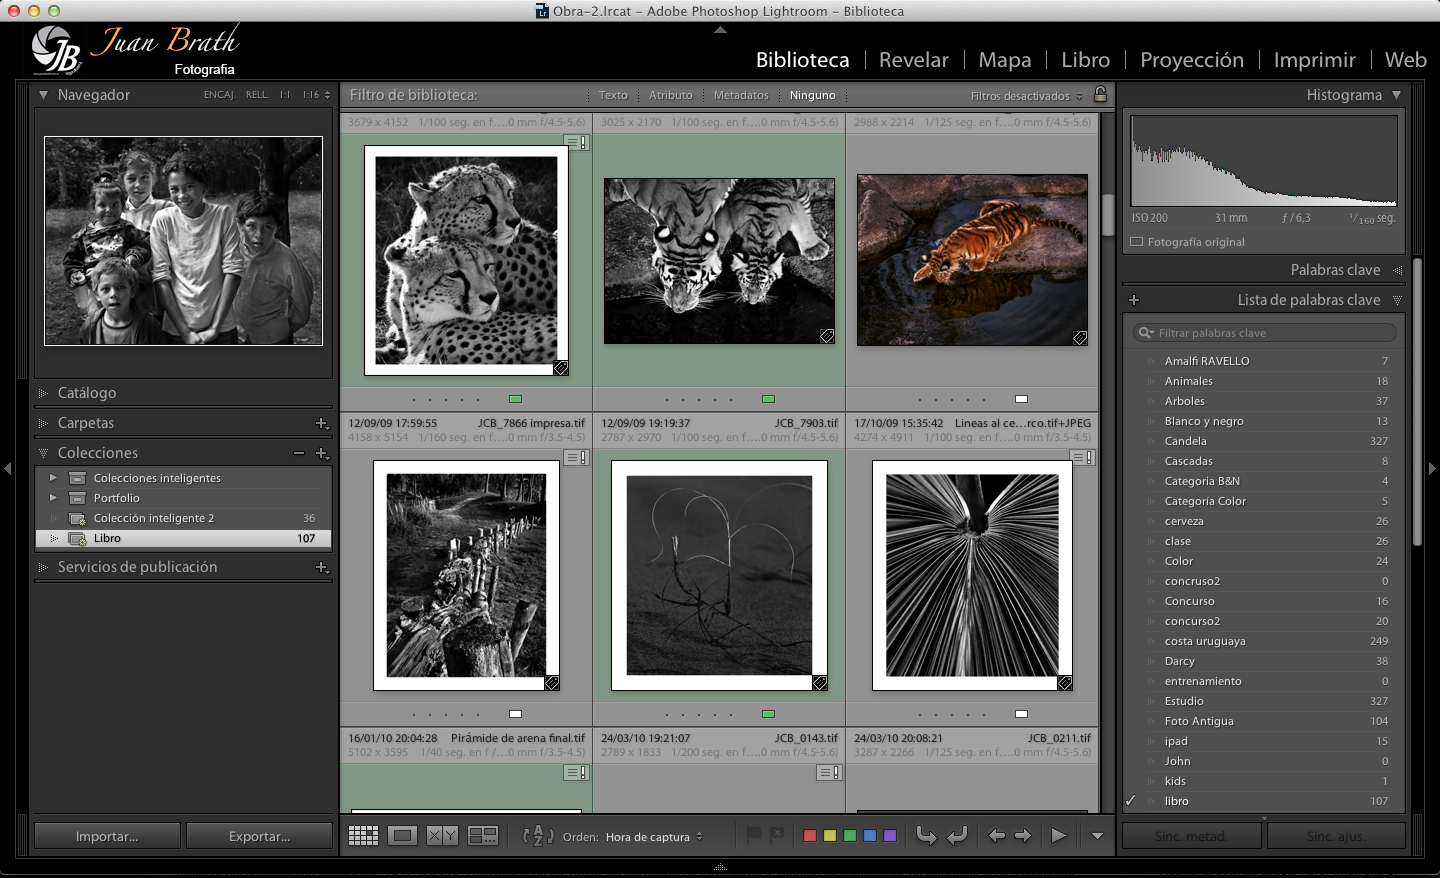Screen dimensions: 1440x878
Task: Rotate photo counterclockwise
Action: click(x=927, y=835)
